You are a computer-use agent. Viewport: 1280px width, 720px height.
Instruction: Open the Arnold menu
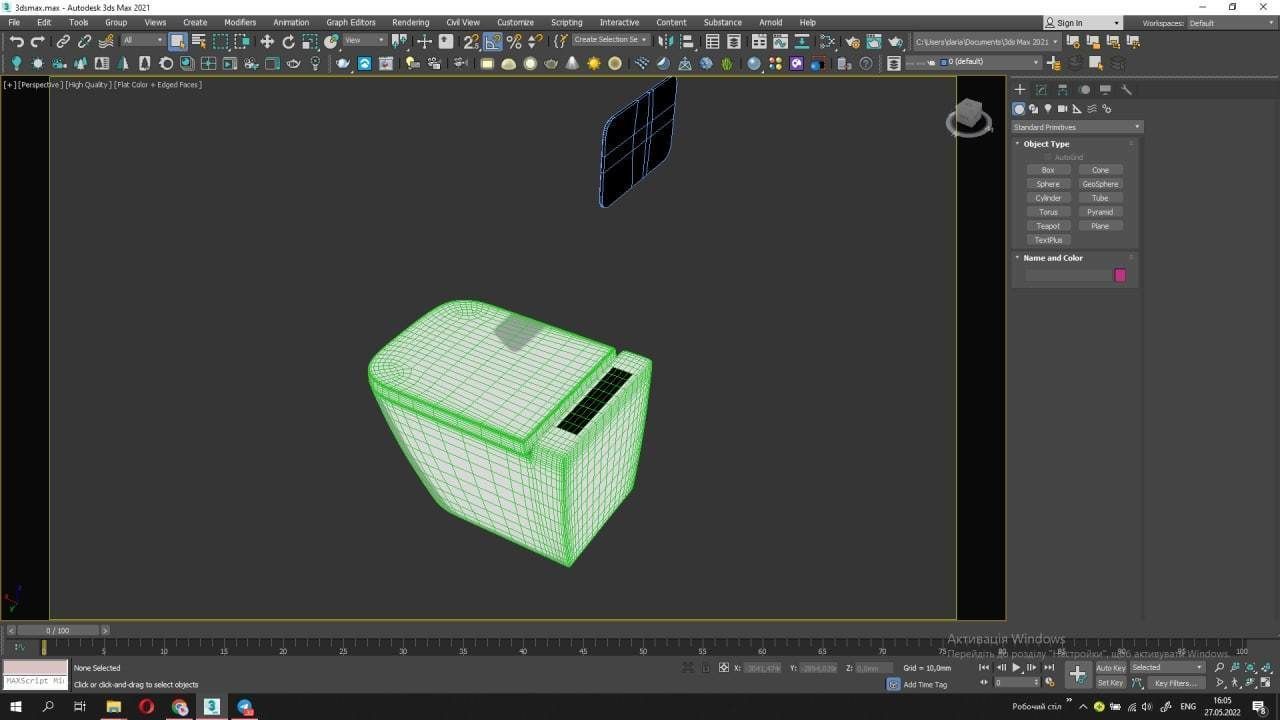pyautogui.click(x=770, y=22)
